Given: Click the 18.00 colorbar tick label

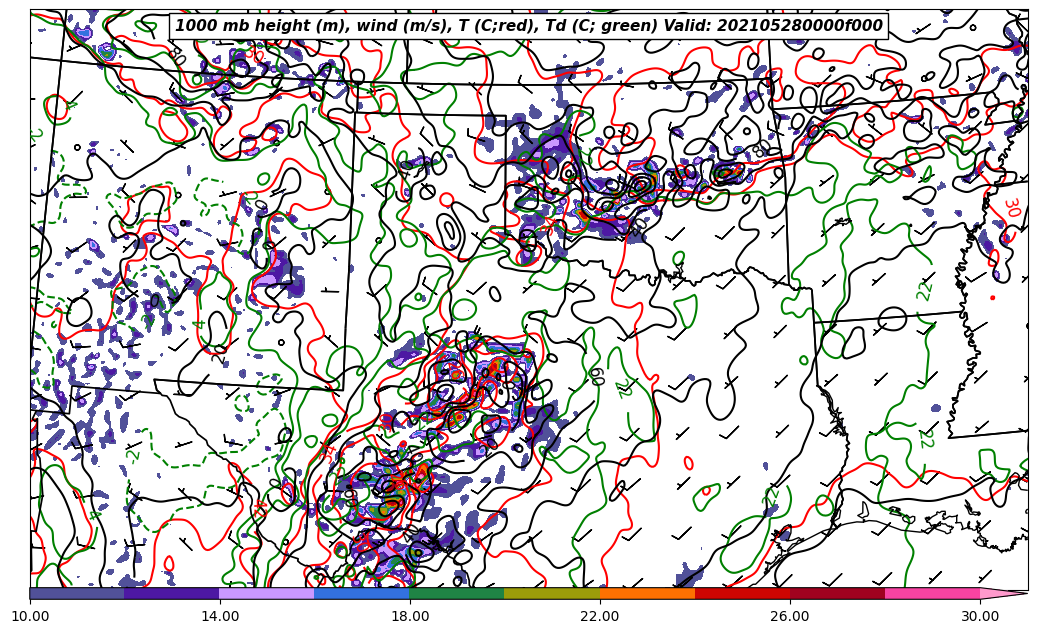Looking at the screenshot, I should tap(410, 616).
